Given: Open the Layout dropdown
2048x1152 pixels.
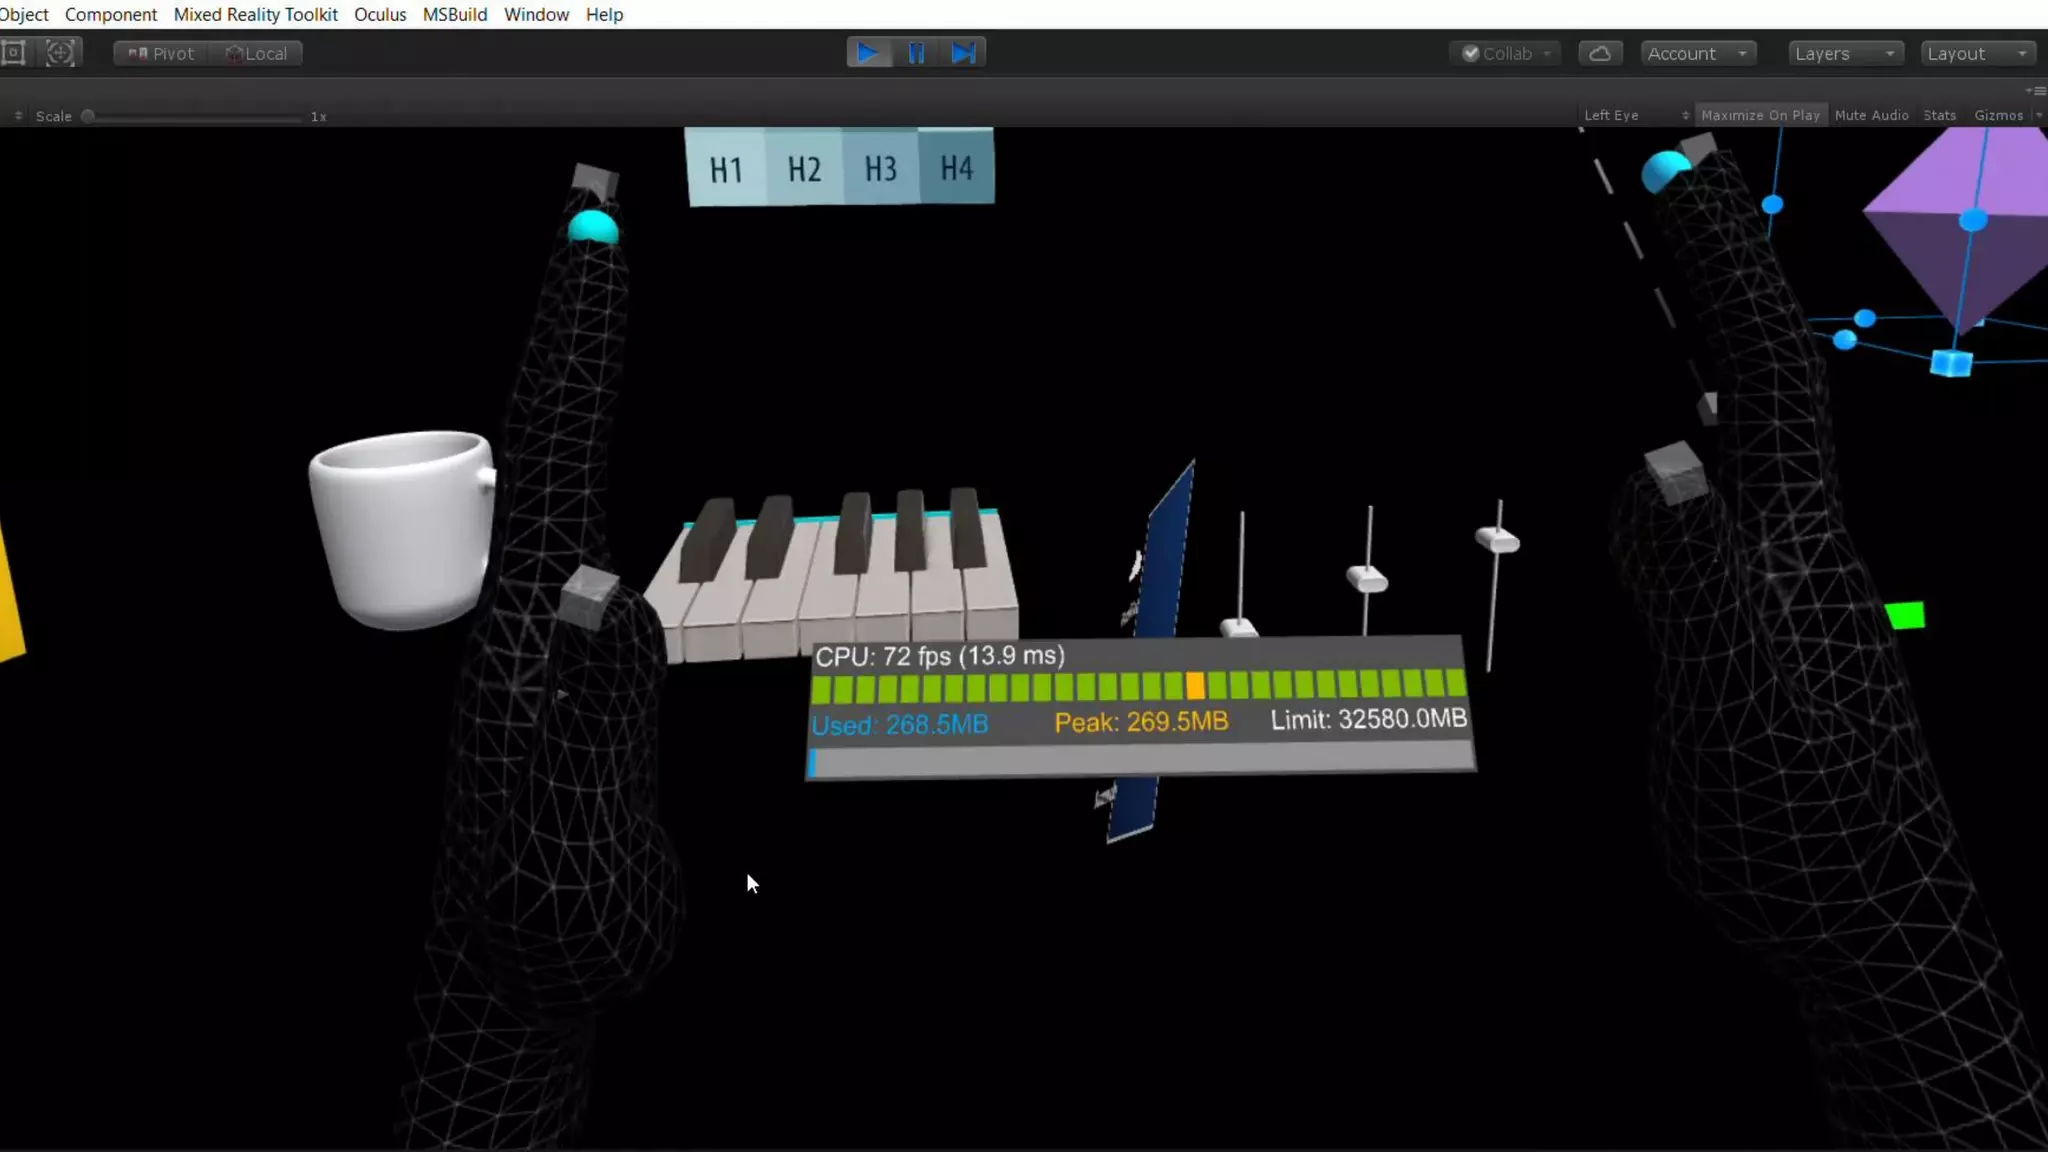Looking at the screenshot, I should tap(1977, 54).
